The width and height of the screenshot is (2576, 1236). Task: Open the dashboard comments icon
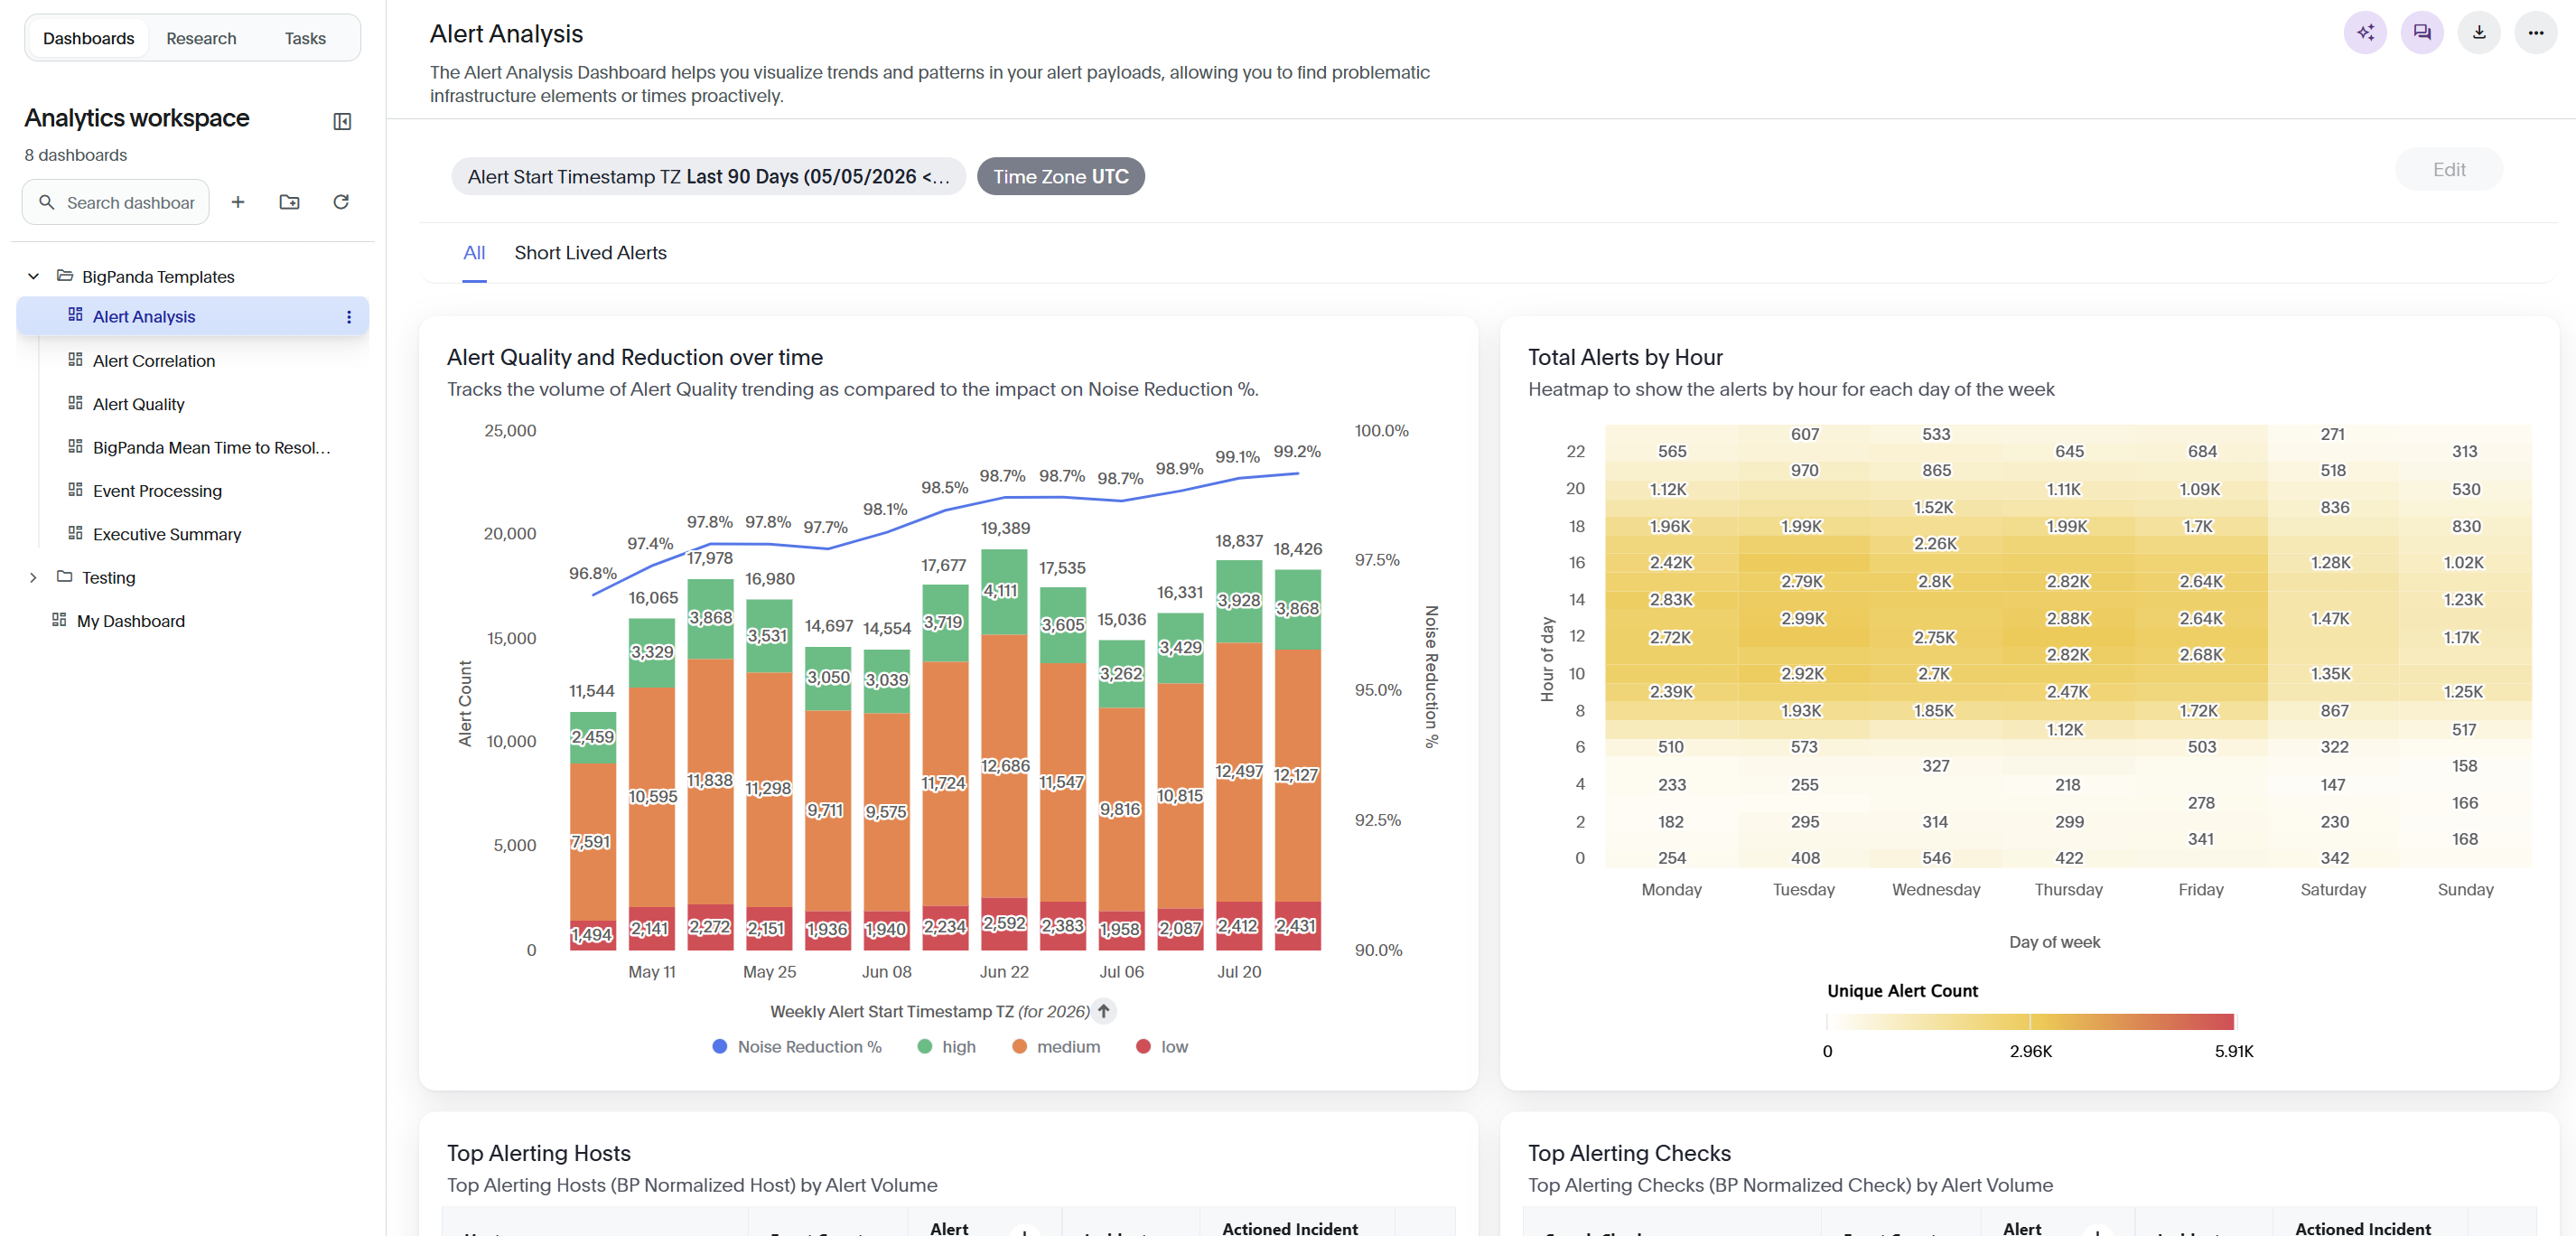[2422, 33]
